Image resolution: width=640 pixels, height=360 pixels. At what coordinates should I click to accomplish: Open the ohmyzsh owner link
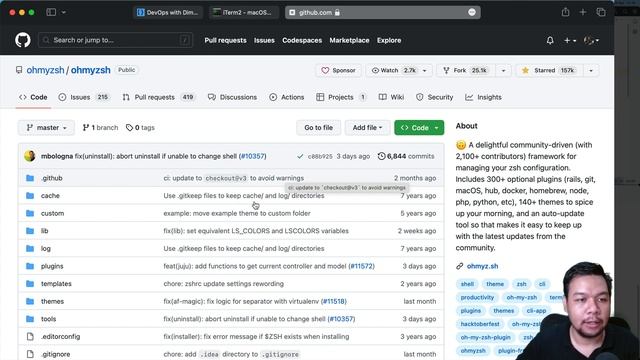[45, 70]
